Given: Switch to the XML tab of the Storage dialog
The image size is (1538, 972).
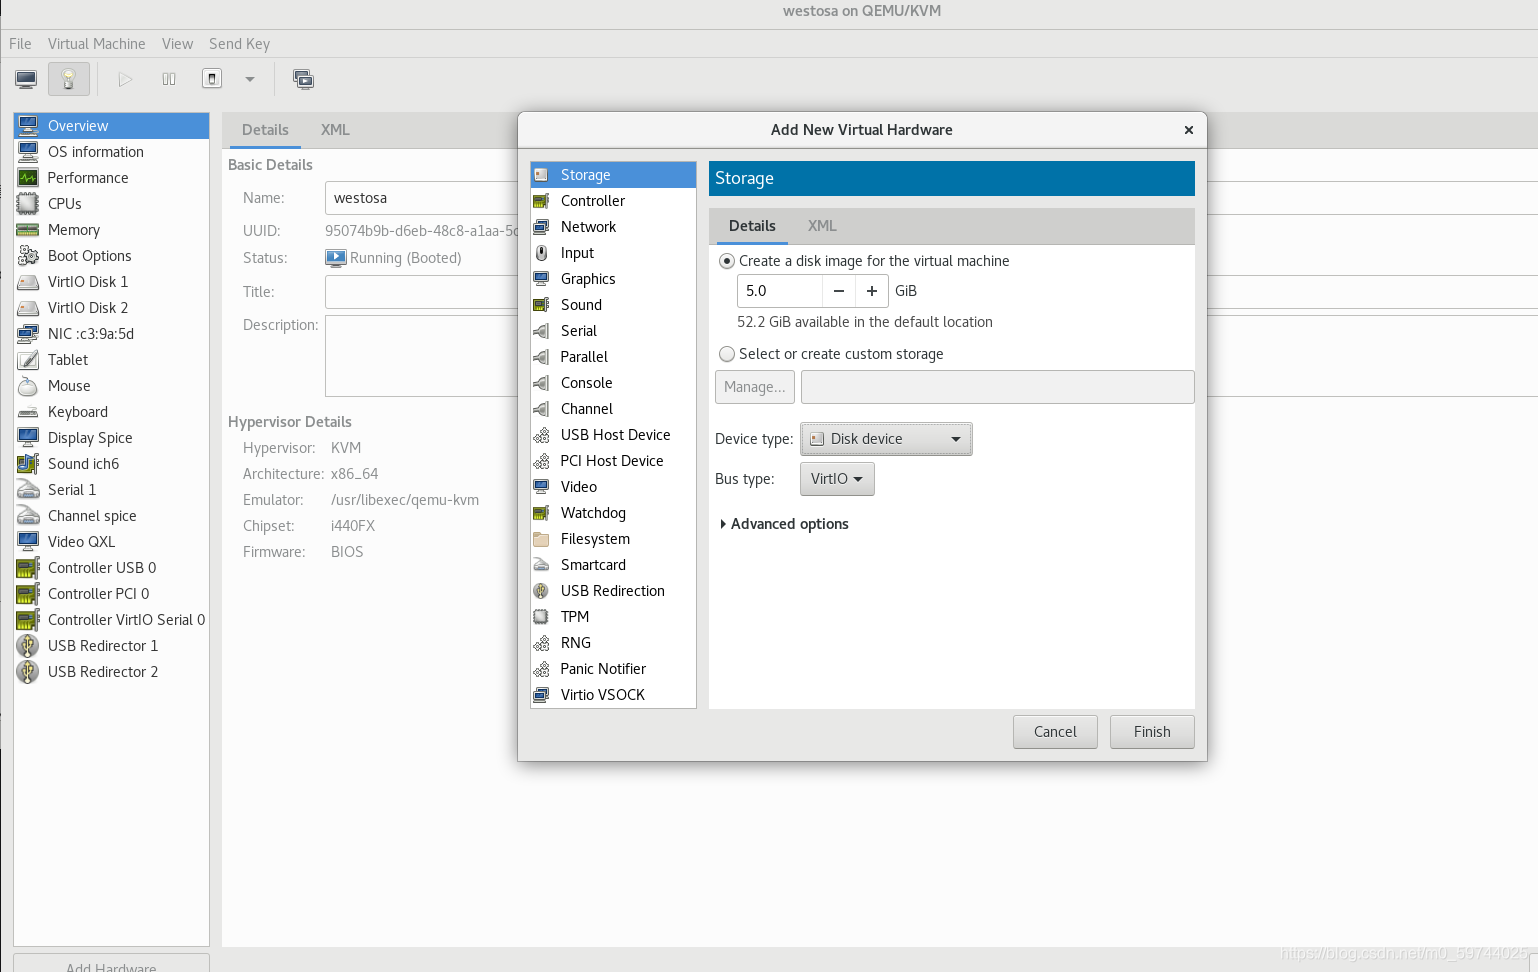Looking at the screenshot, I should [x=821, y=226].
